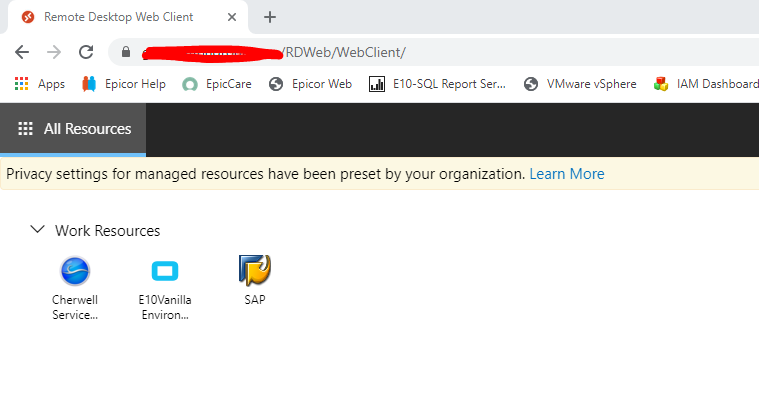Click the All Resources grid icon

point(26,129)
